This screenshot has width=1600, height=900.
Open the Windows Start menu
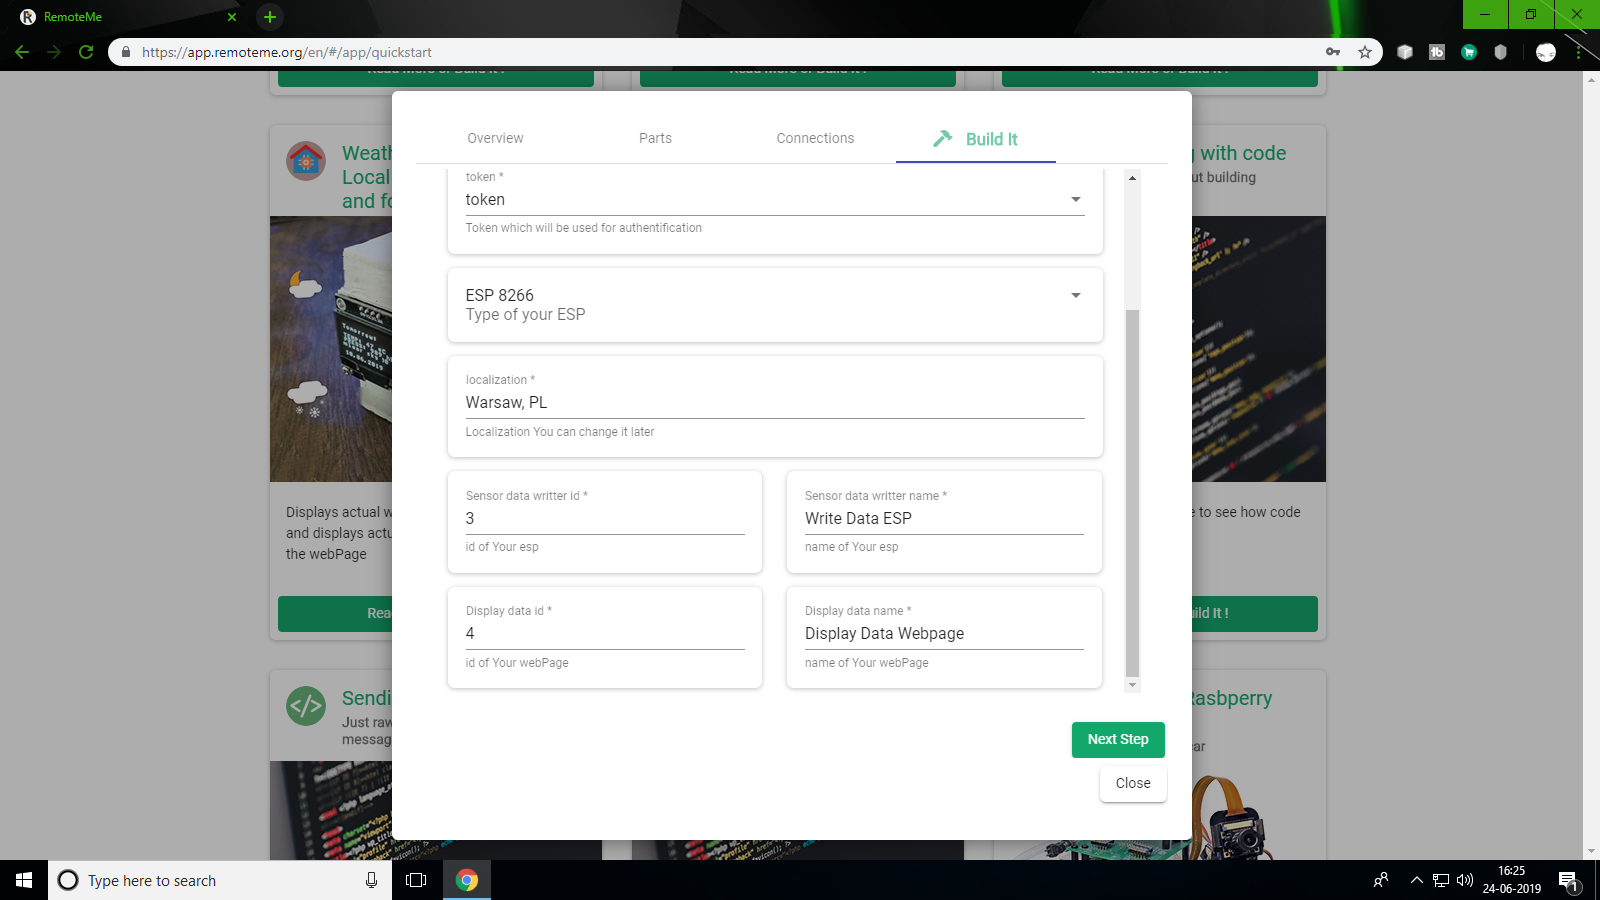pos(24,880)
